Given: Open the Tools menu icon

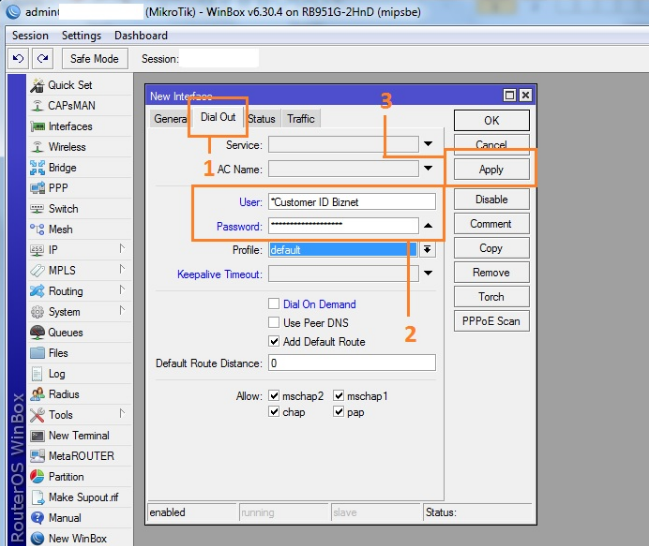Looking at the screenshot, I should 37,415.
